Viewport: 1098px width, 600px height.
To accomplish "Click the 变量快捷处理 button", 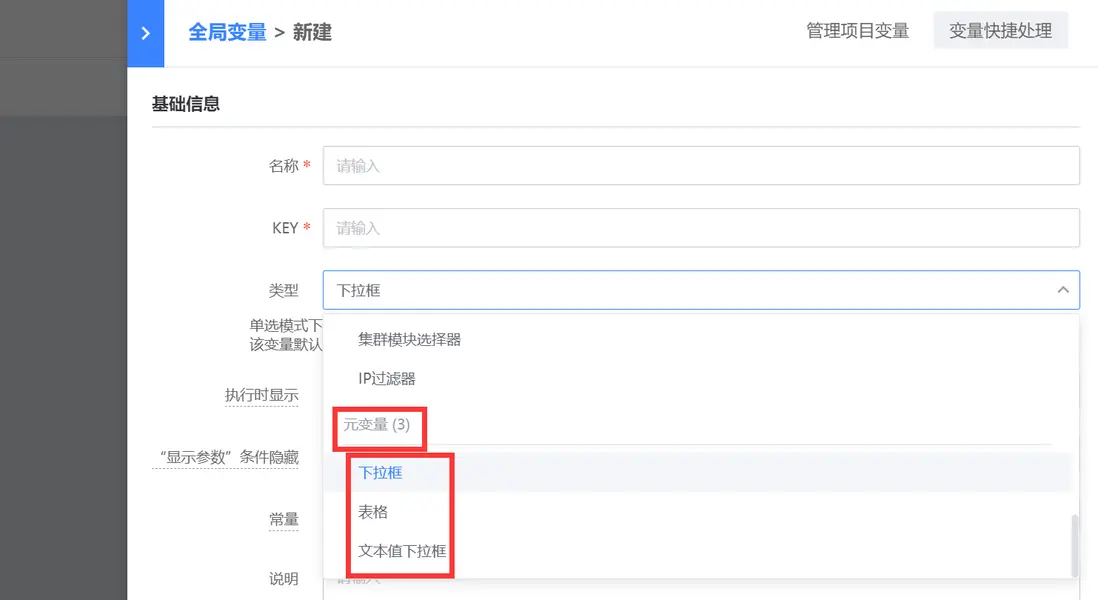I will point(1000,31).
